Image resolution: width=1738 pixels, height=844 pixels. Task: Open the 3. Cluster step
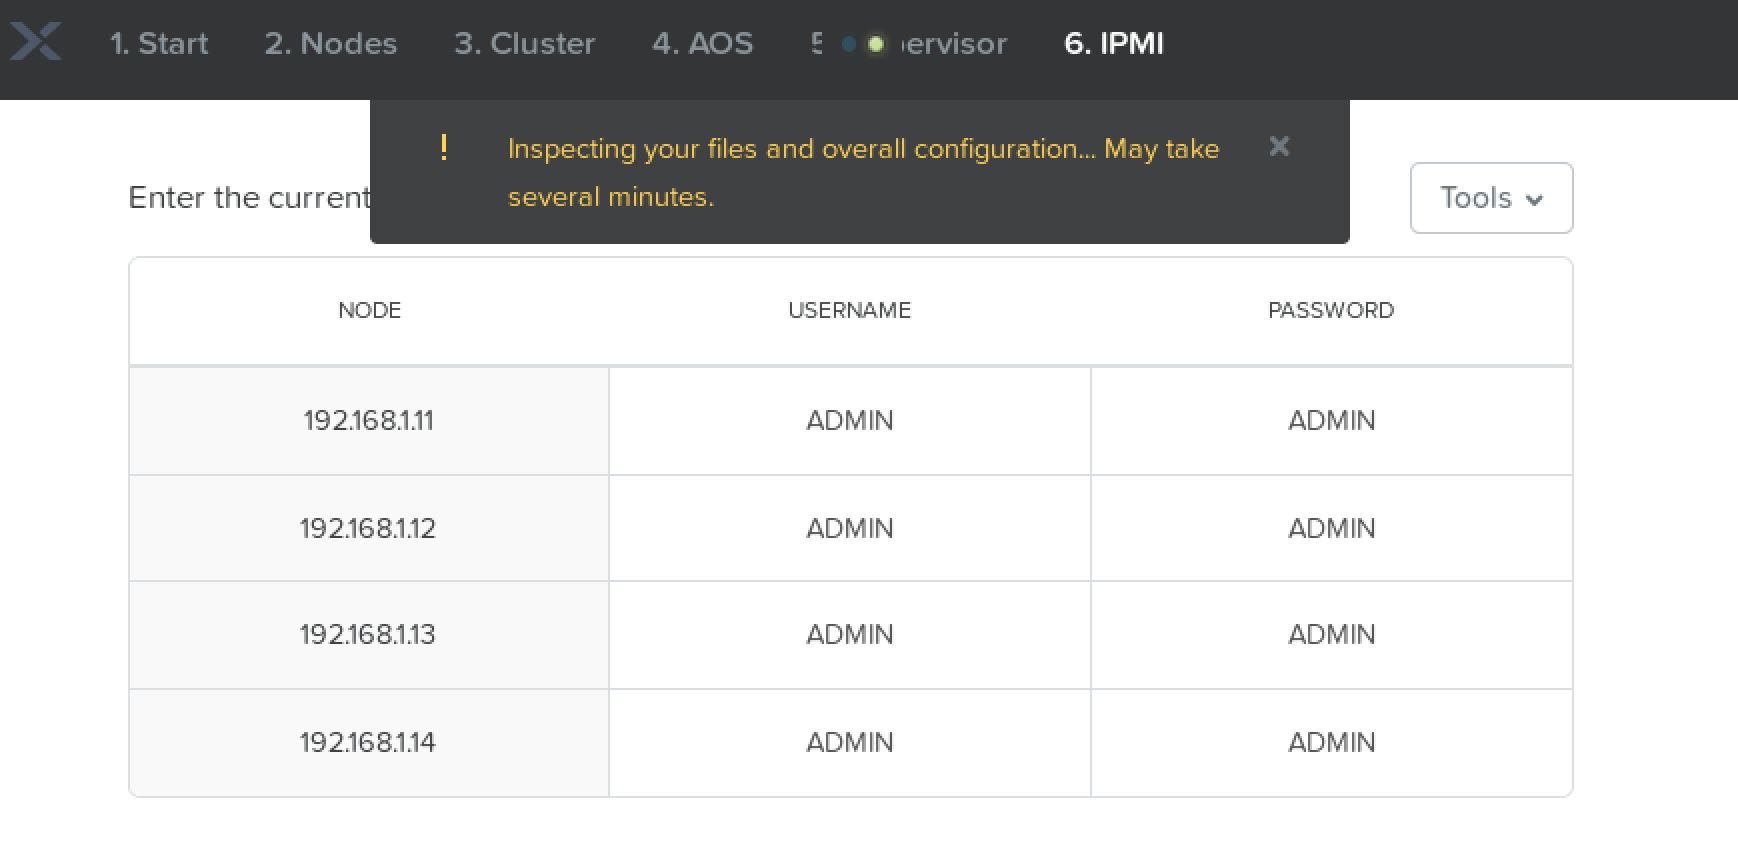tap(525, 44)
